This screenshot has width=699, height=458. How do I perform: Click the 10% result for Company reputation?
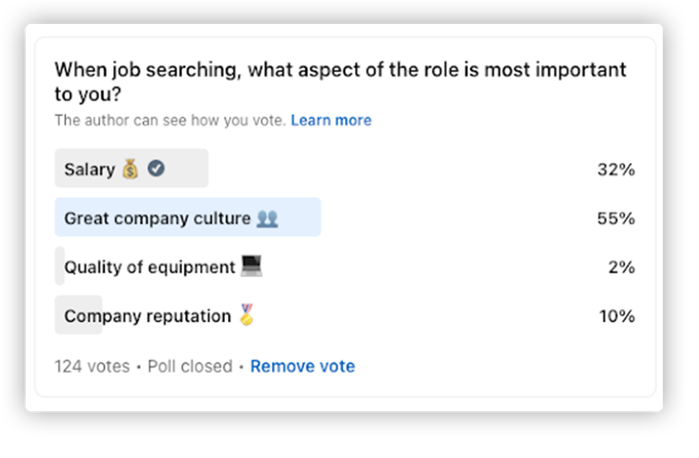tap(616, 316)
